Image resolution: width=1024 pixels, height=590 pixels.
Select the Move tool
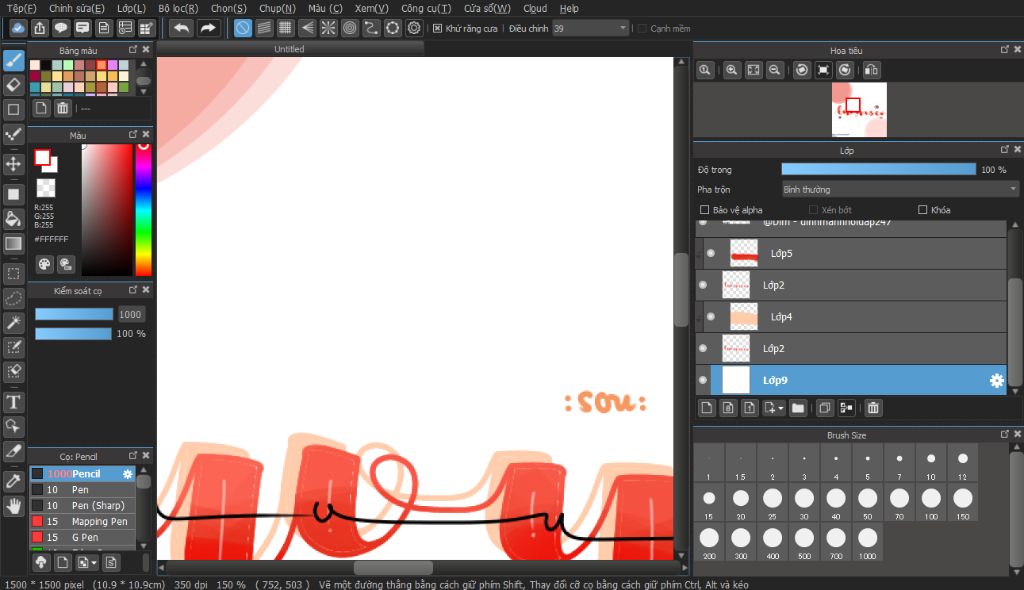14,163
